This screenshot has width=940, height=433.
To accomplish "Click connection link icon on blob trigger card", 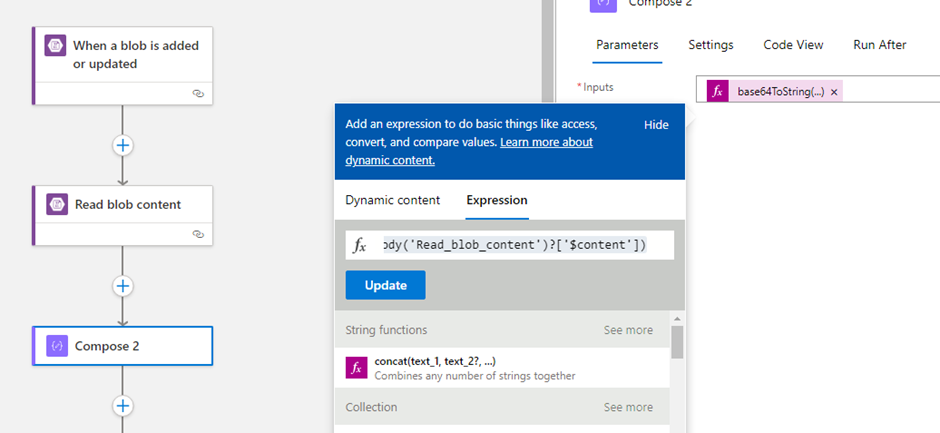I will pyautogui.click(x=198, y=94).
